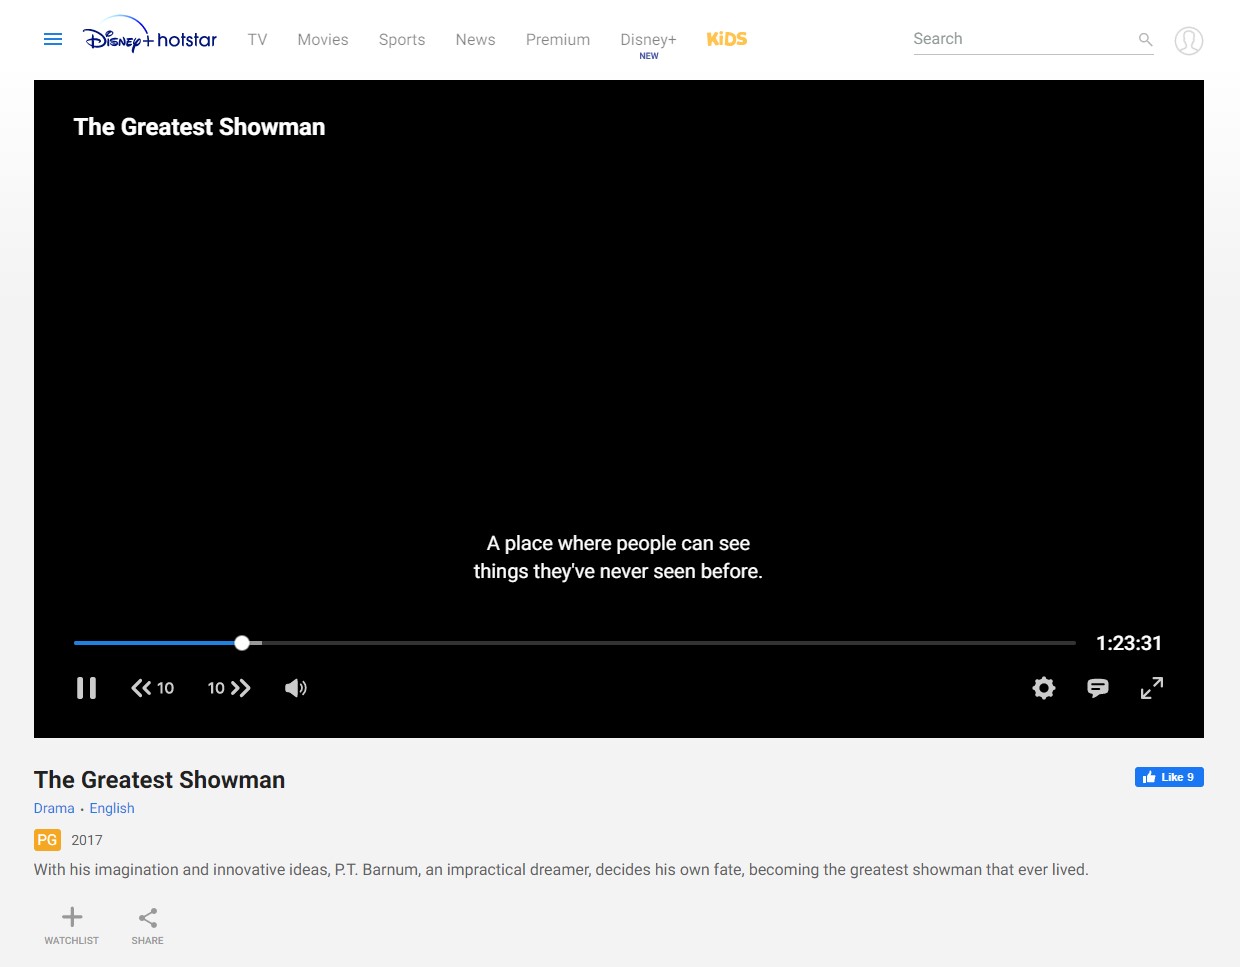Click the year 2017
This screenshot has width=1240, height=967.
point(87,840)
